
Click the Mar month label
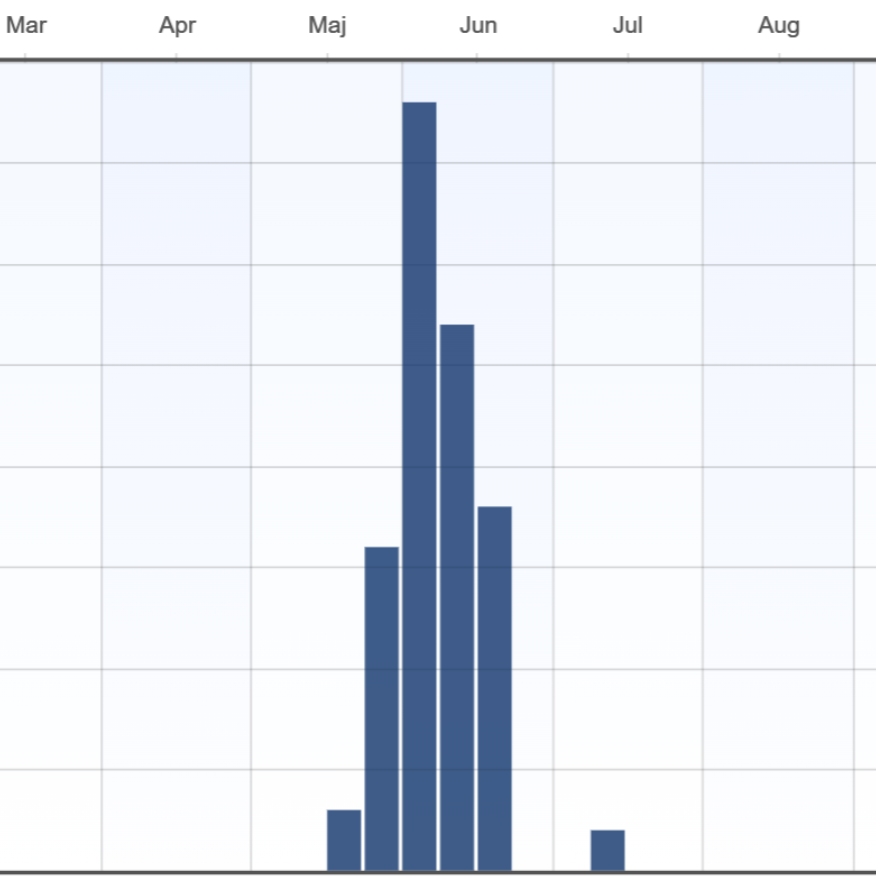tap(26, 26)
